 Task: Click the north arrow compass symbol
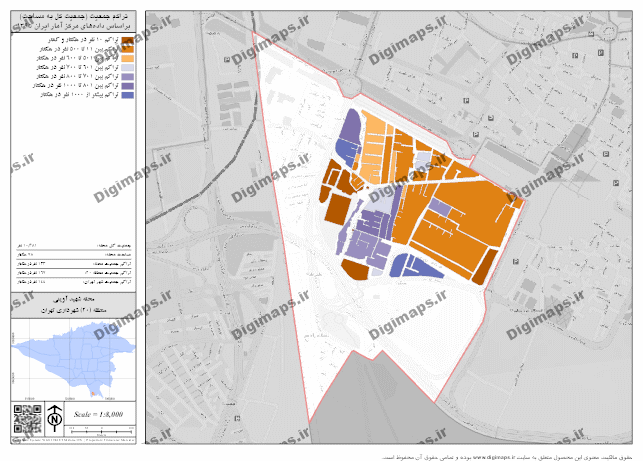click(x=55, y=419)
